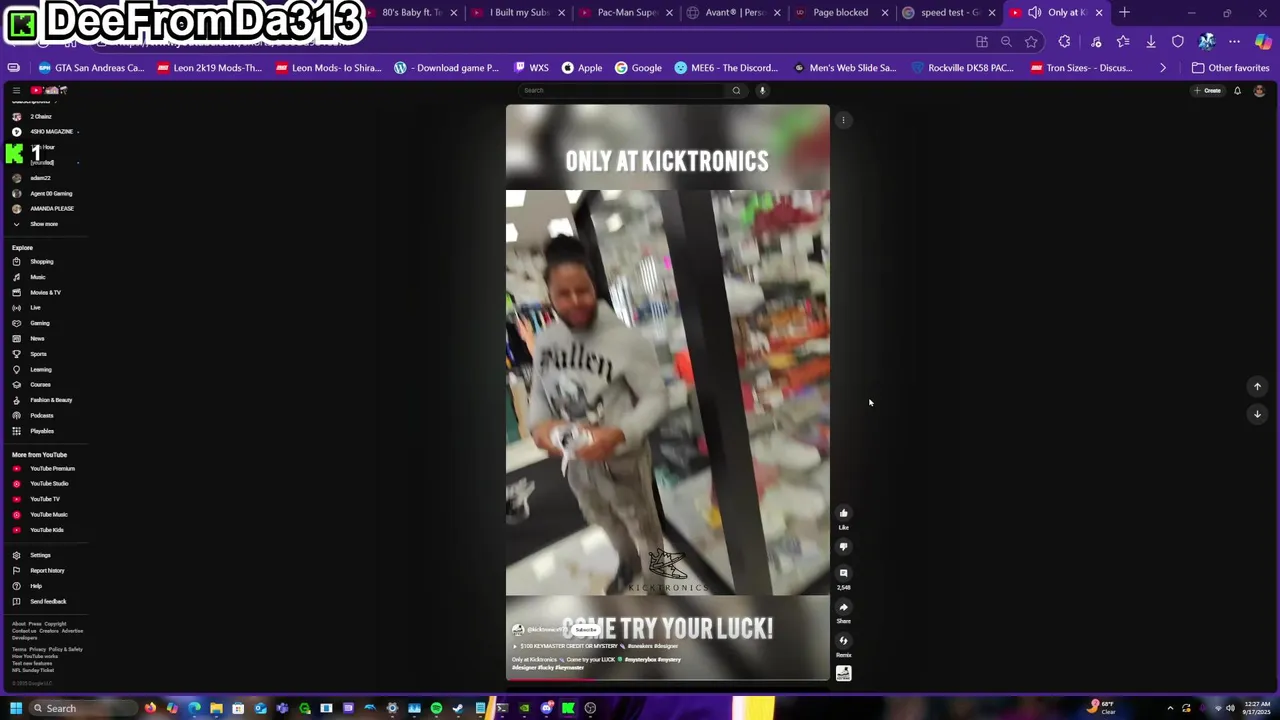
Task: Click the YouTube search field
Action: (x=622, y=90)
